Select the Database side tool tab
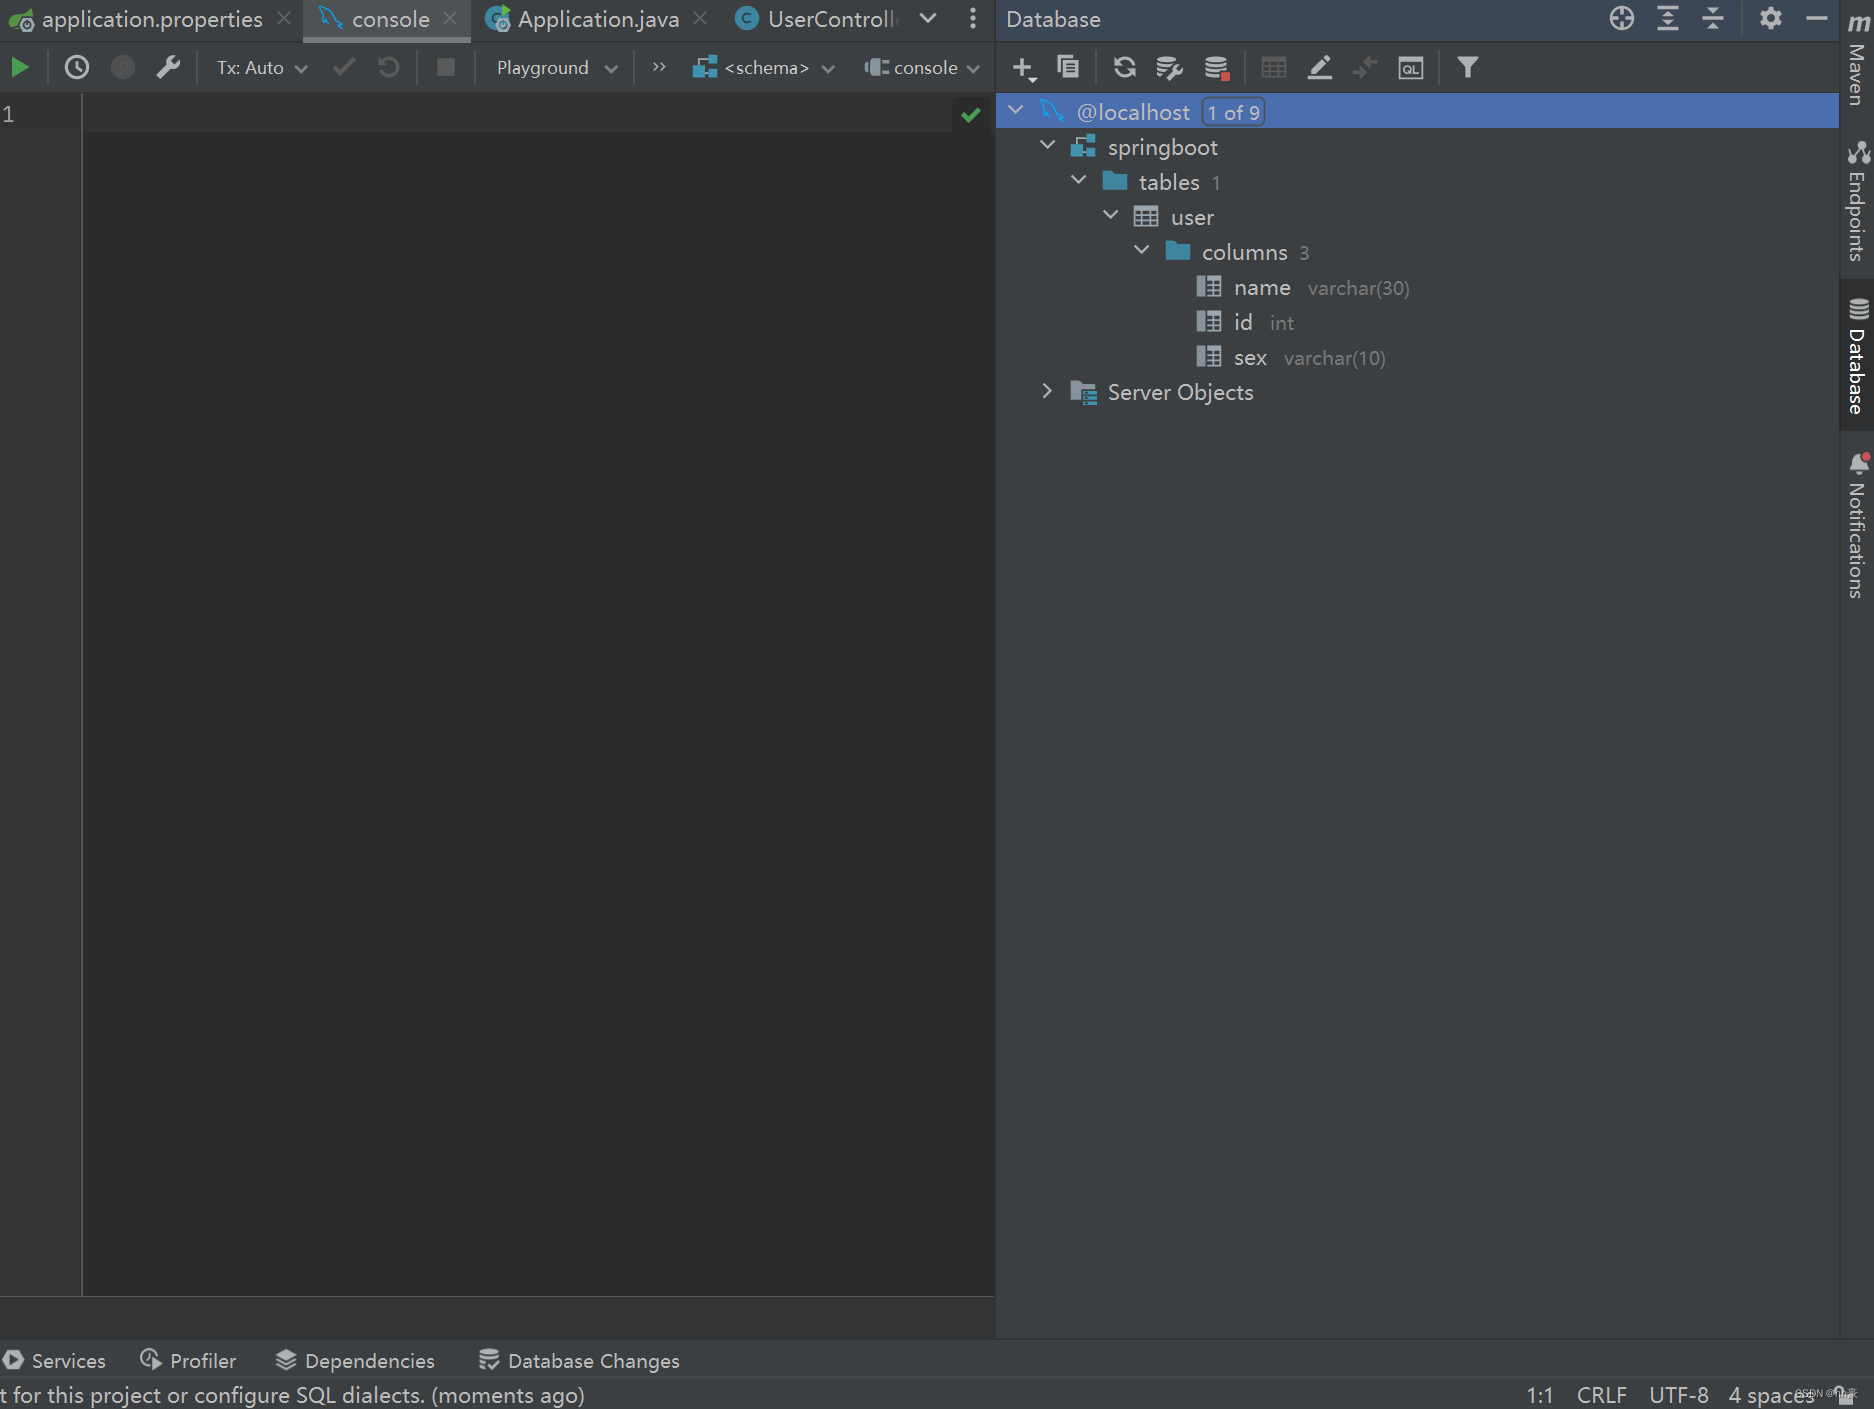Screen dimensions: 1874x1409 click(x=1857, y=355)
